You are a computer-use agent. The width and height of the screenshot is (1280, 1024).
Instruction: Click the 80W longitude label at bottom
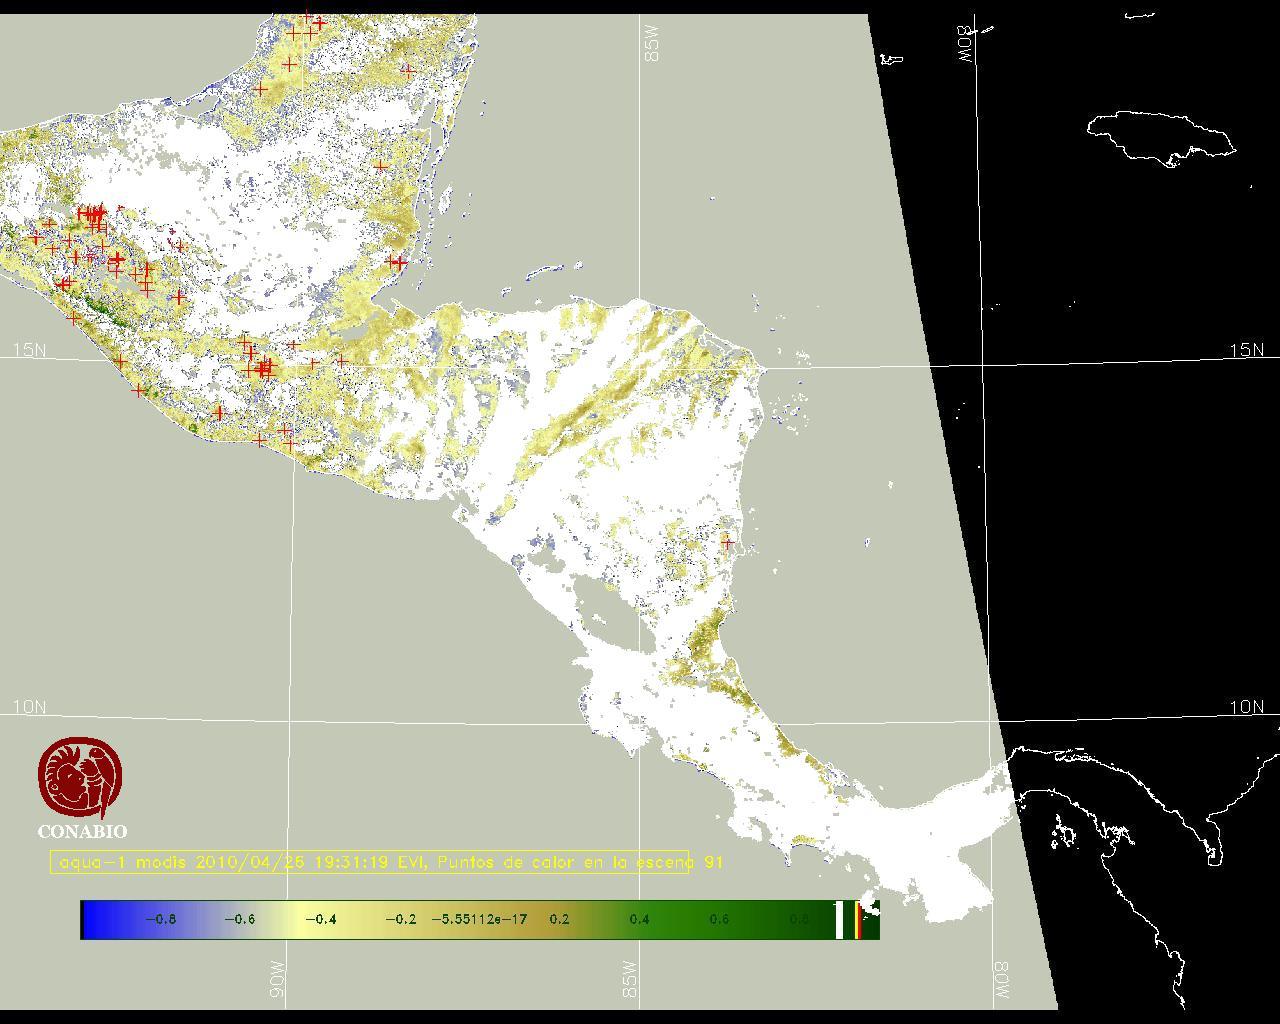pos(1002,979)
